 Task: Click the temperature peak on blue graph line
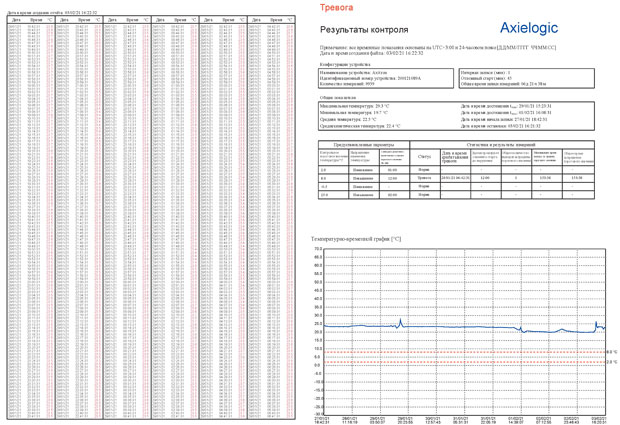click(x=400, y=319)
